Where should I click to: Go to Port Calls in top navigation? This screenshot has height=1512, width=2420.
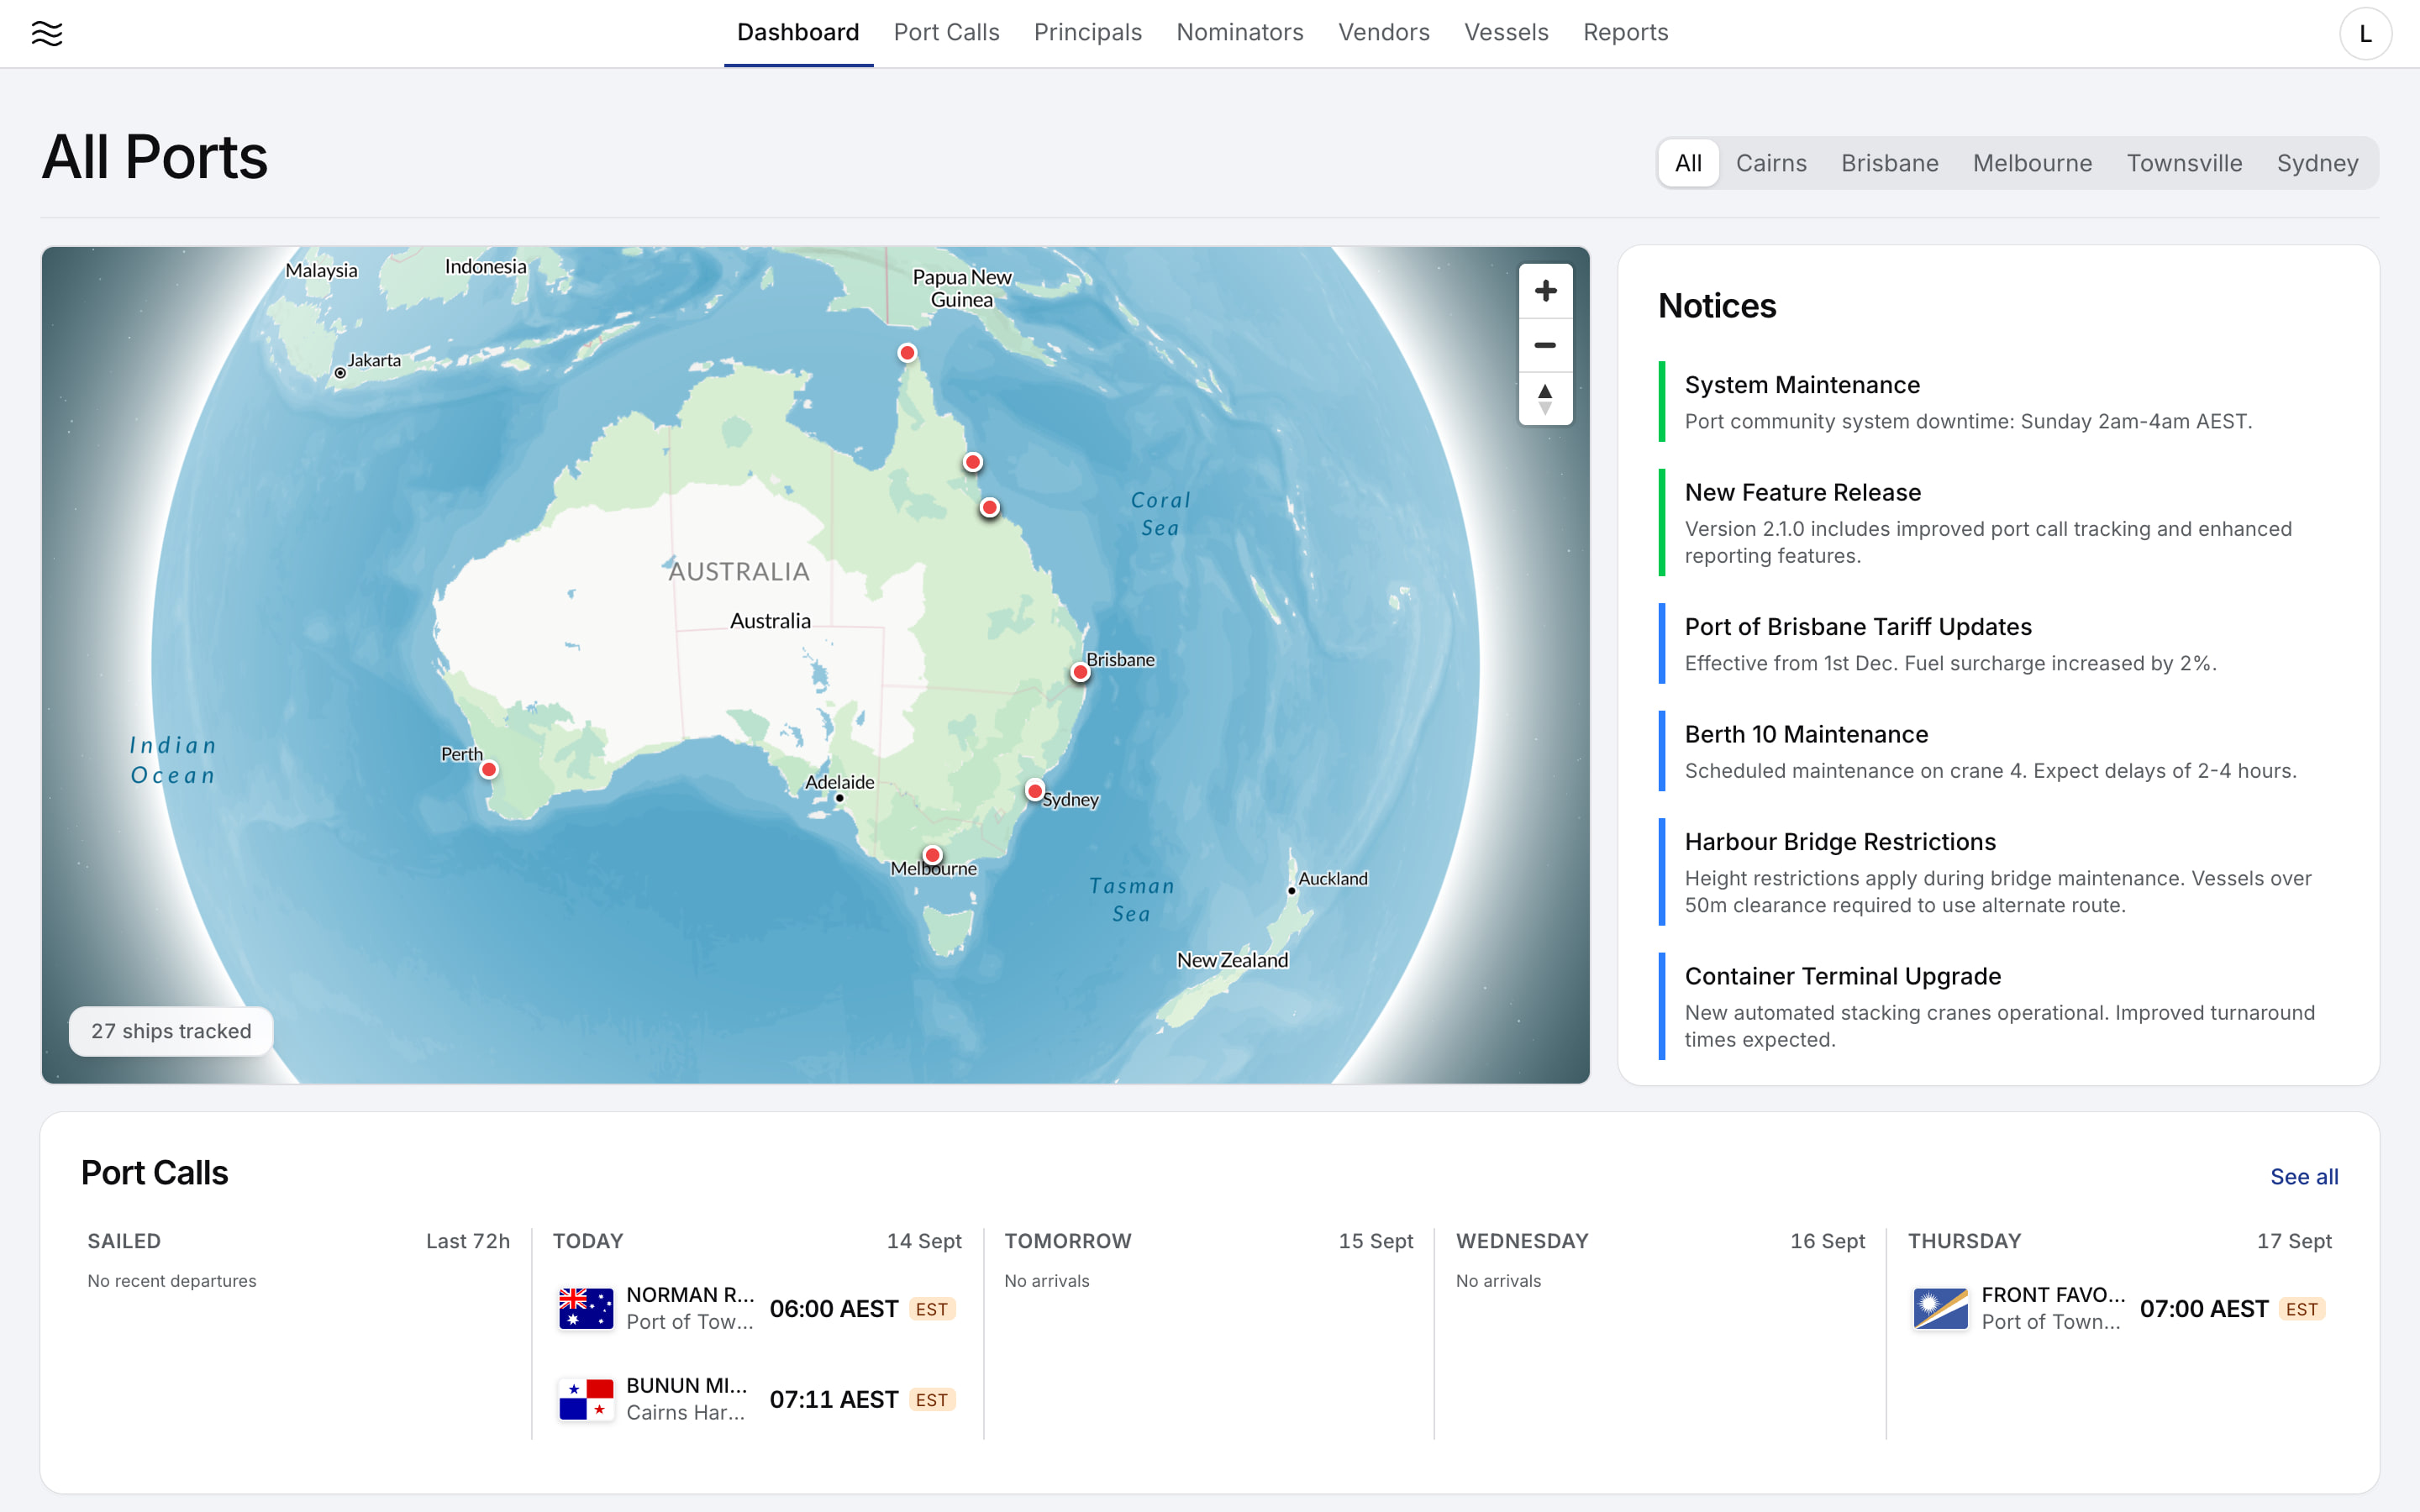point(946,33)
